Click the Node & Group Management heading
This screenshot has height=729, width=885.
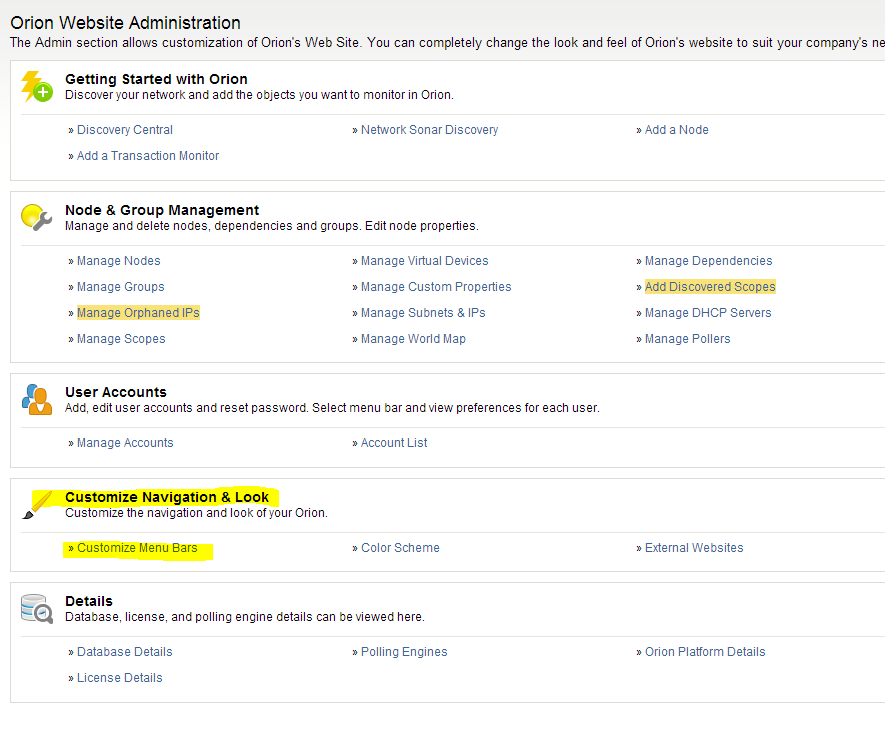[x=162, y=210]
